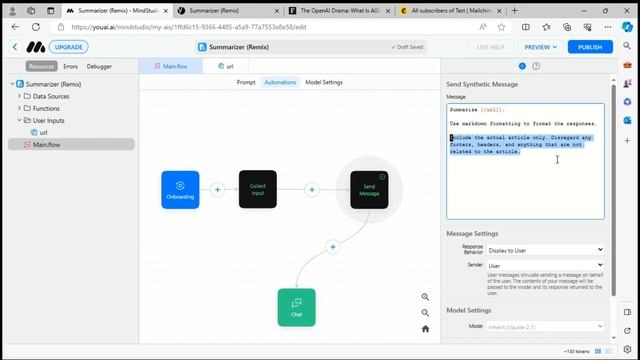Open Response Behavior dropdown
Image resolution: width=640 pixels, height=360 pixels.
[545, 250]
